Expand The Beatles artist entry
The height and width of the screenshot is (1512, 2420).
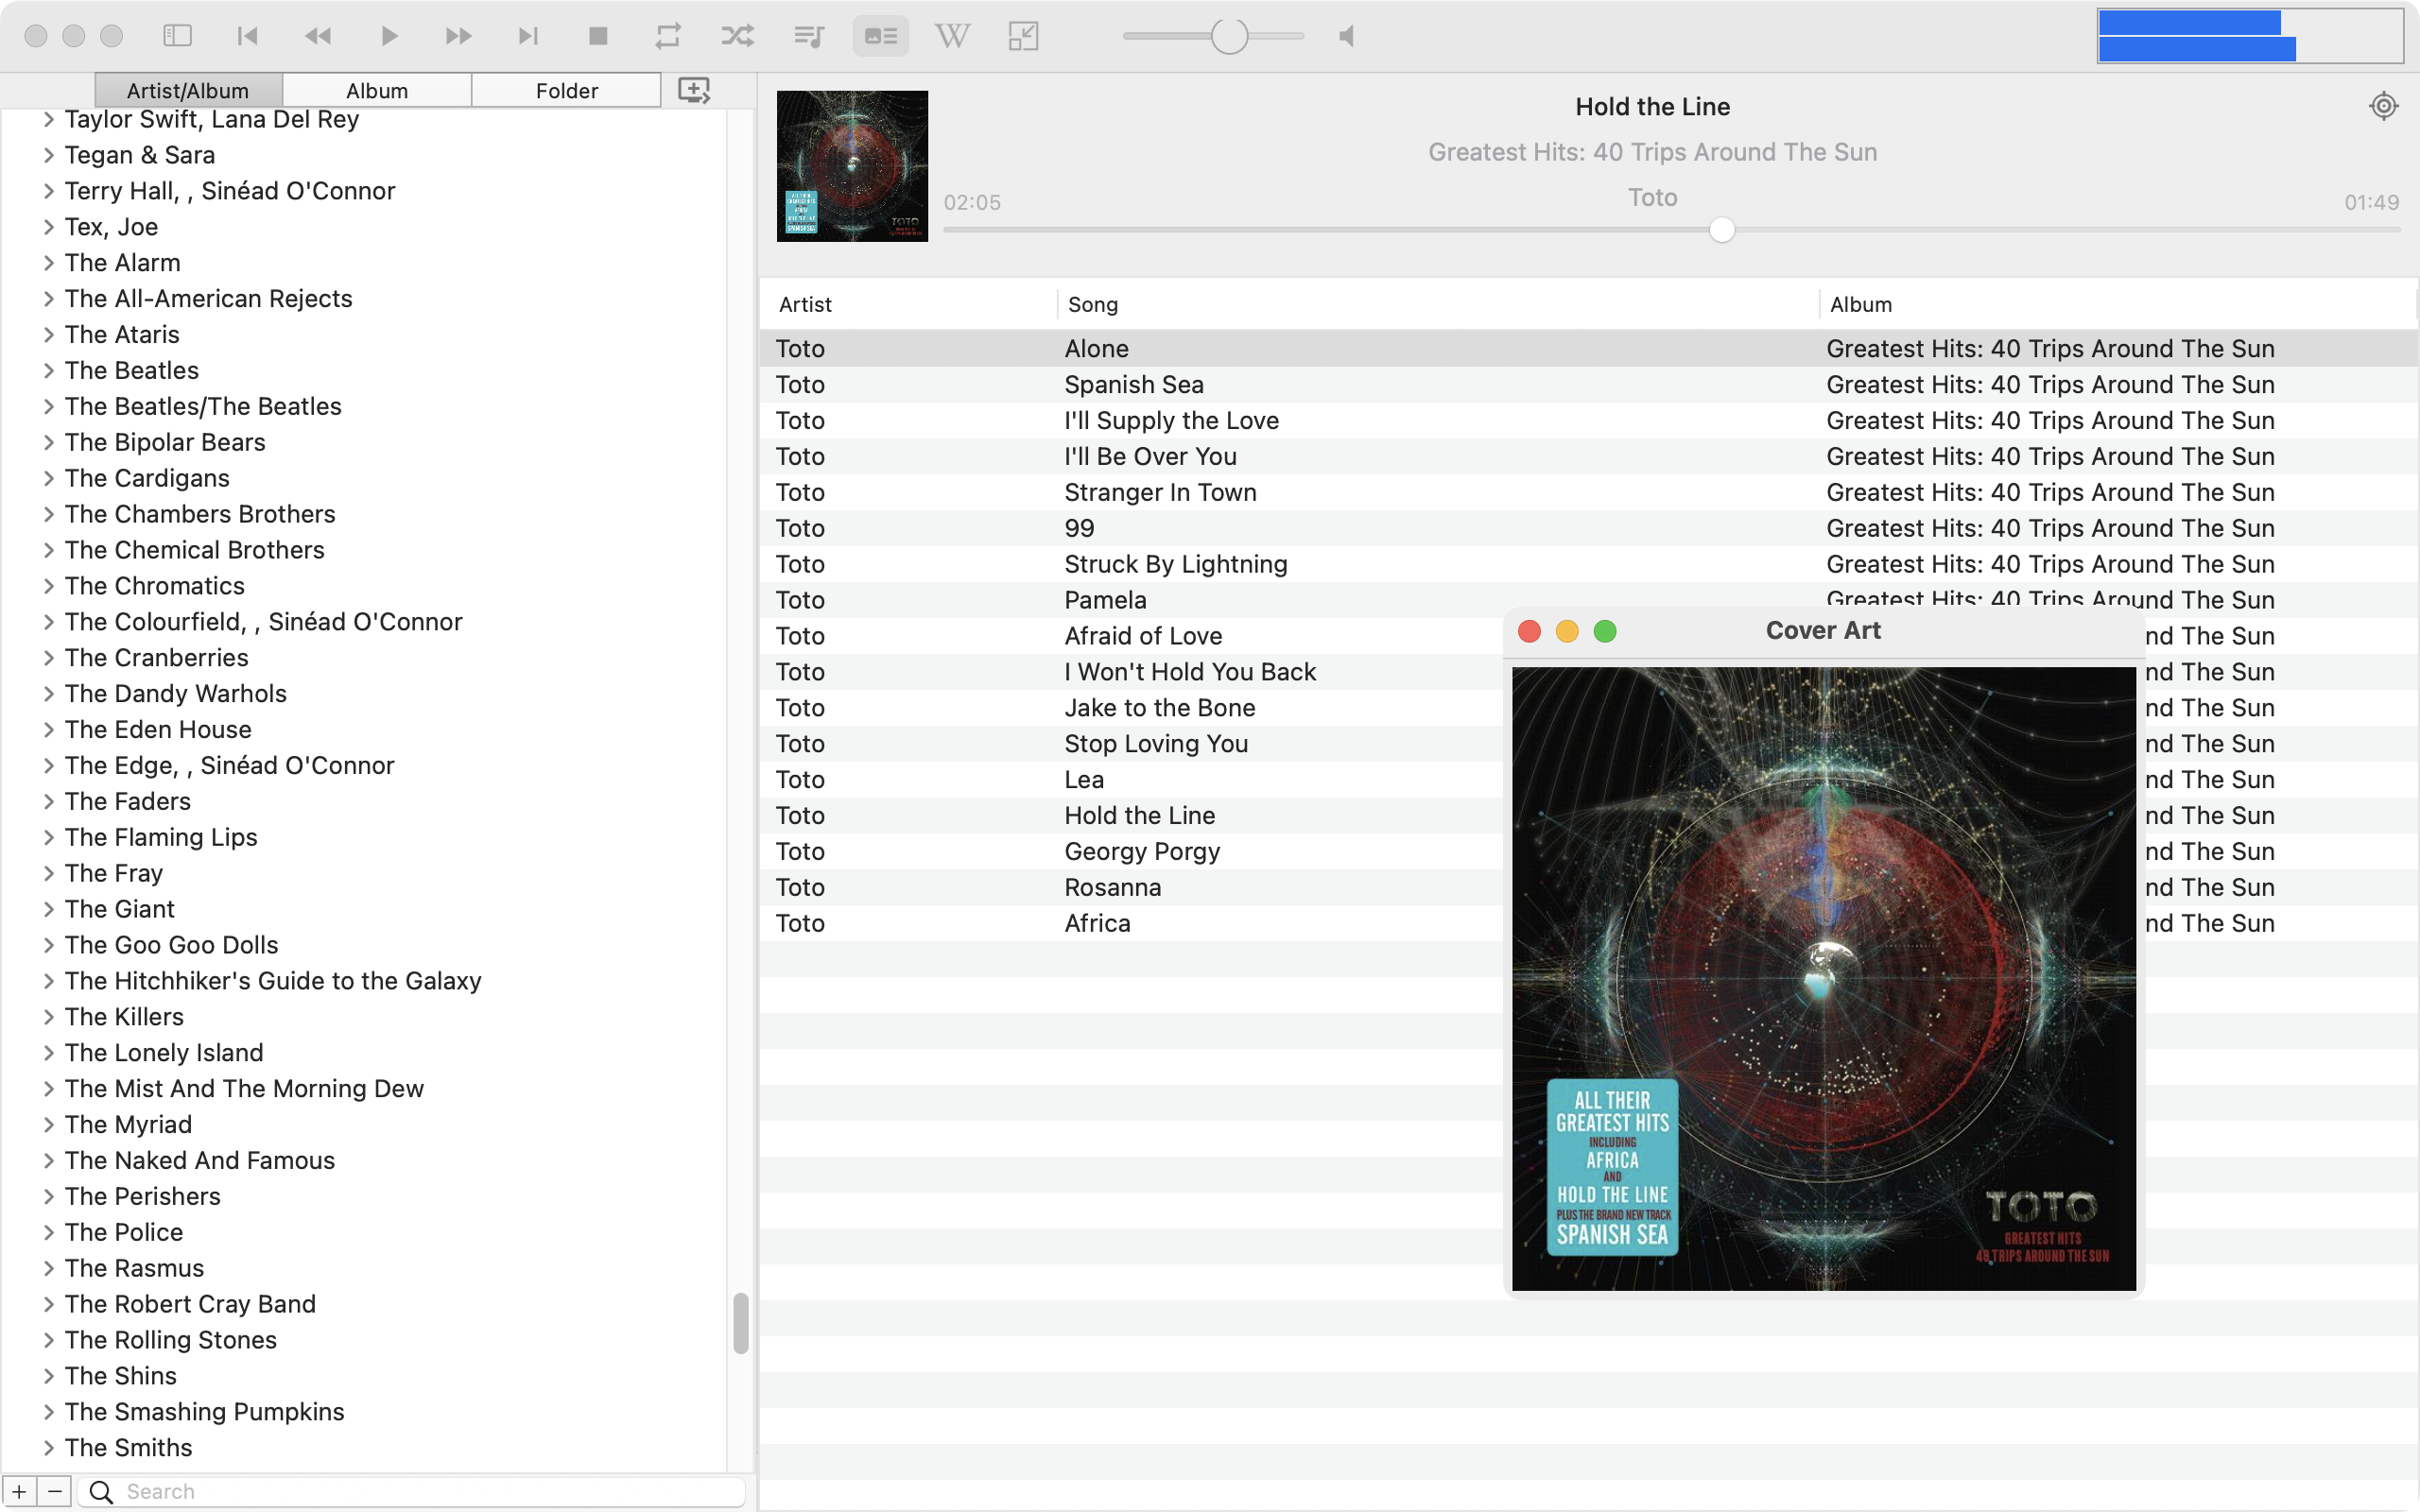(x=48, y=371)
